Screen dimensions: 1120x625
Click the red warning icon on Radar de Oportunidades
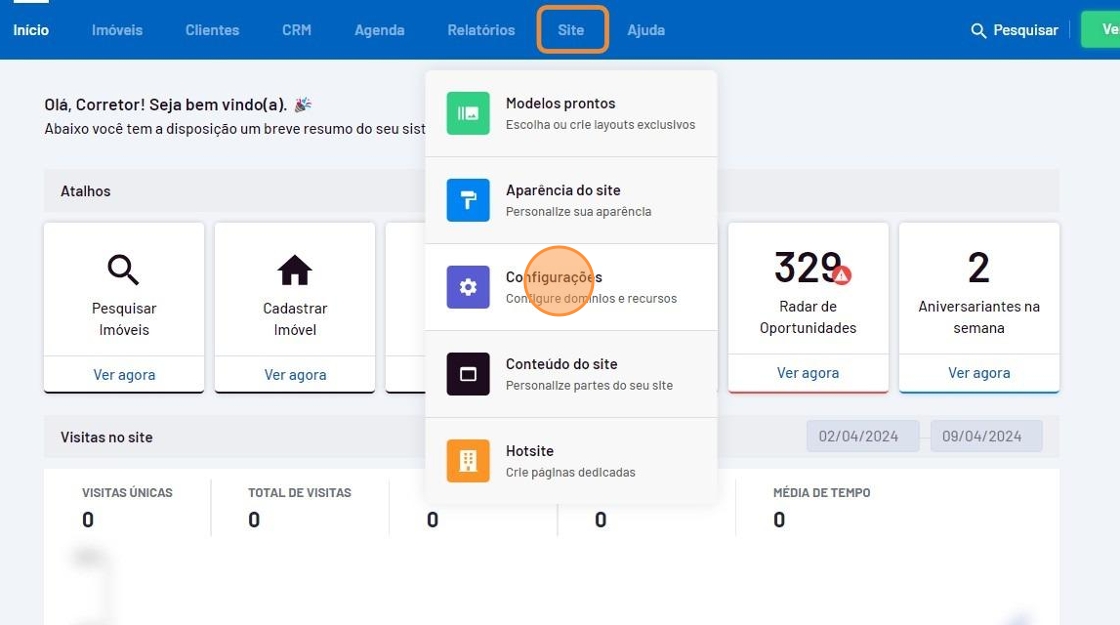click(842, 275)
